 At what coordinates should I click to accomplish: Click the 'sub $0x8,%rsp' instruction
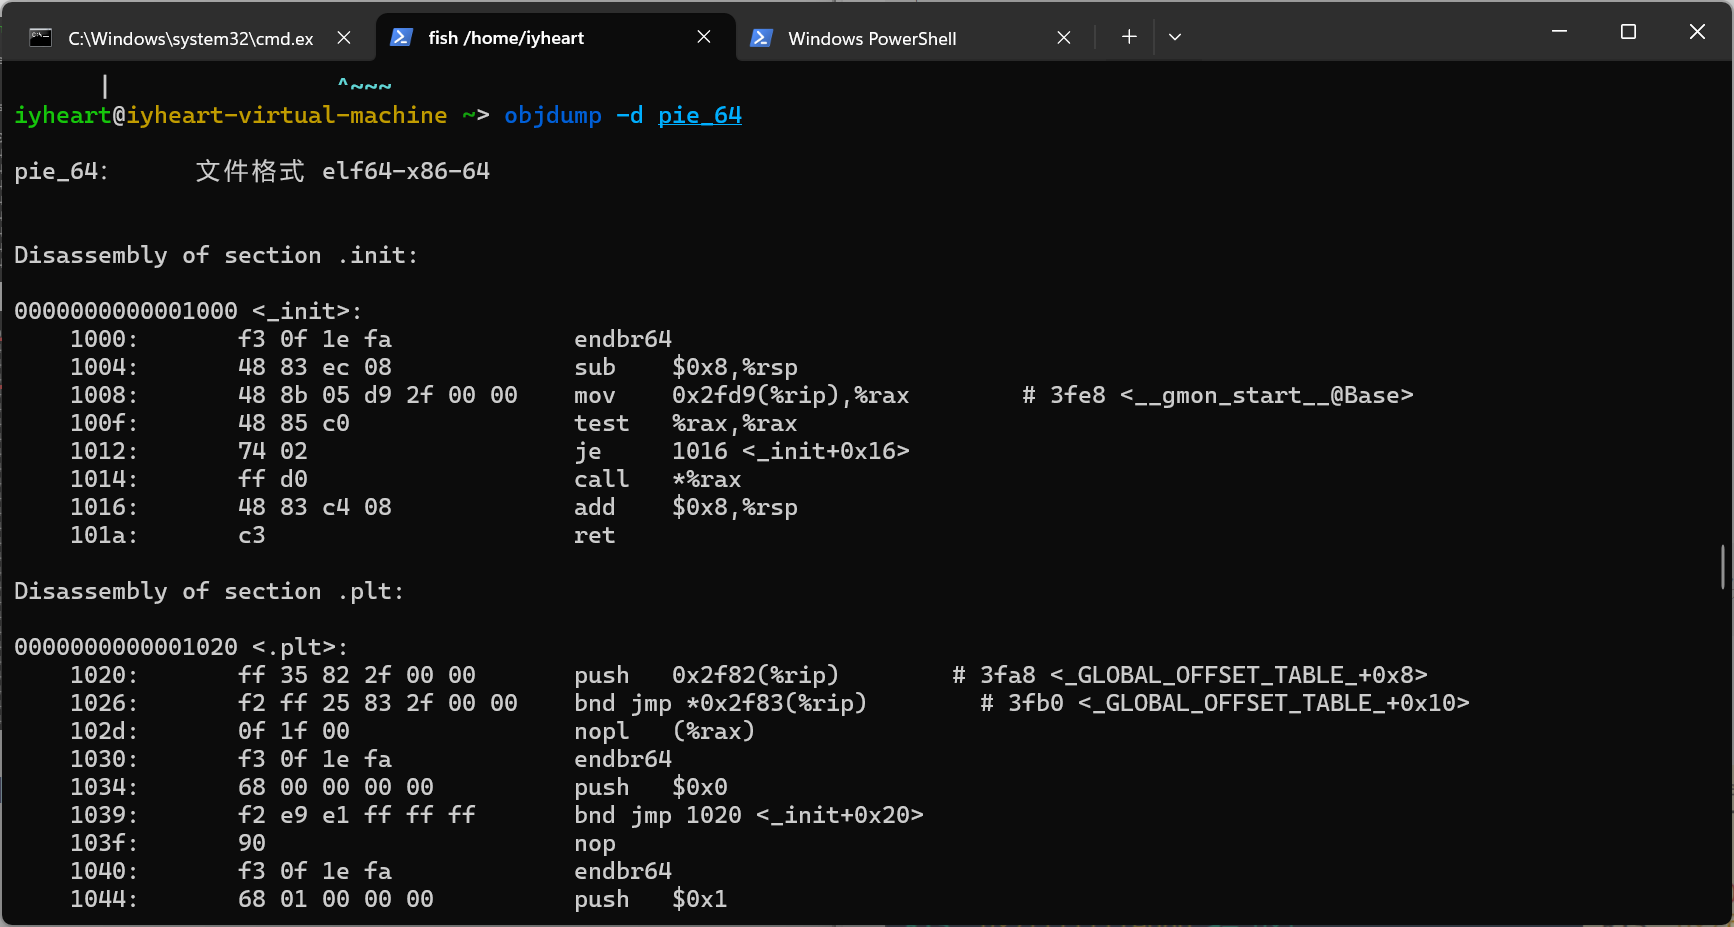686,367
